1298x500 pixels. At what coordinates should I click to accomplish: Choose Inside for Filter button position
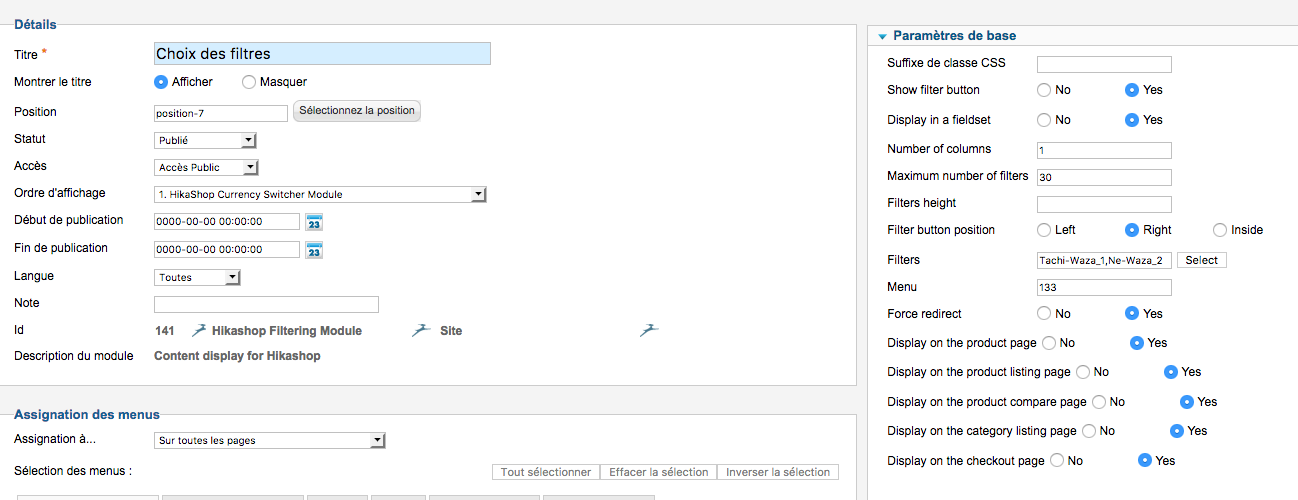pos(1220,230)
